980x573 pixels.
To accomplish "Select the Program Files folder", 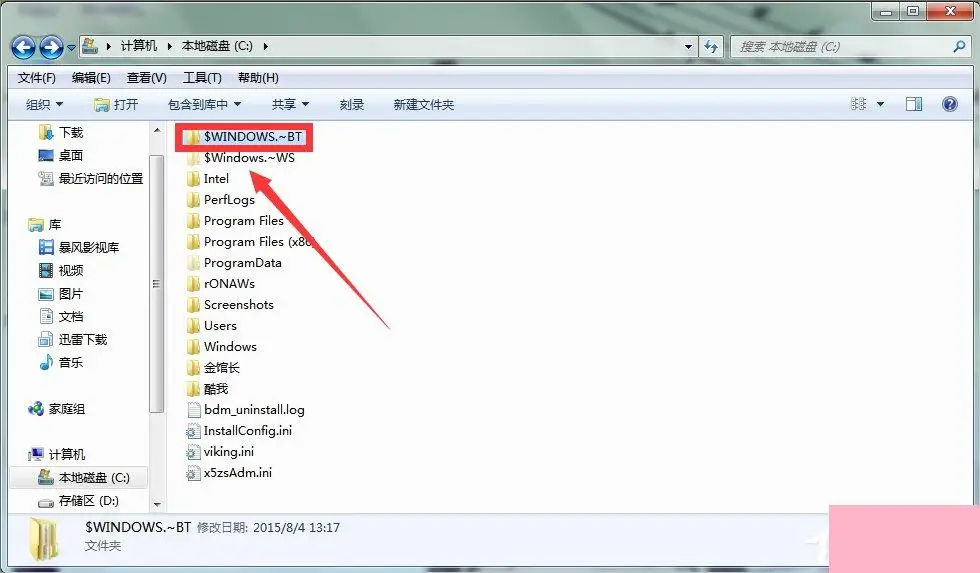I will [x=235, y=221].
